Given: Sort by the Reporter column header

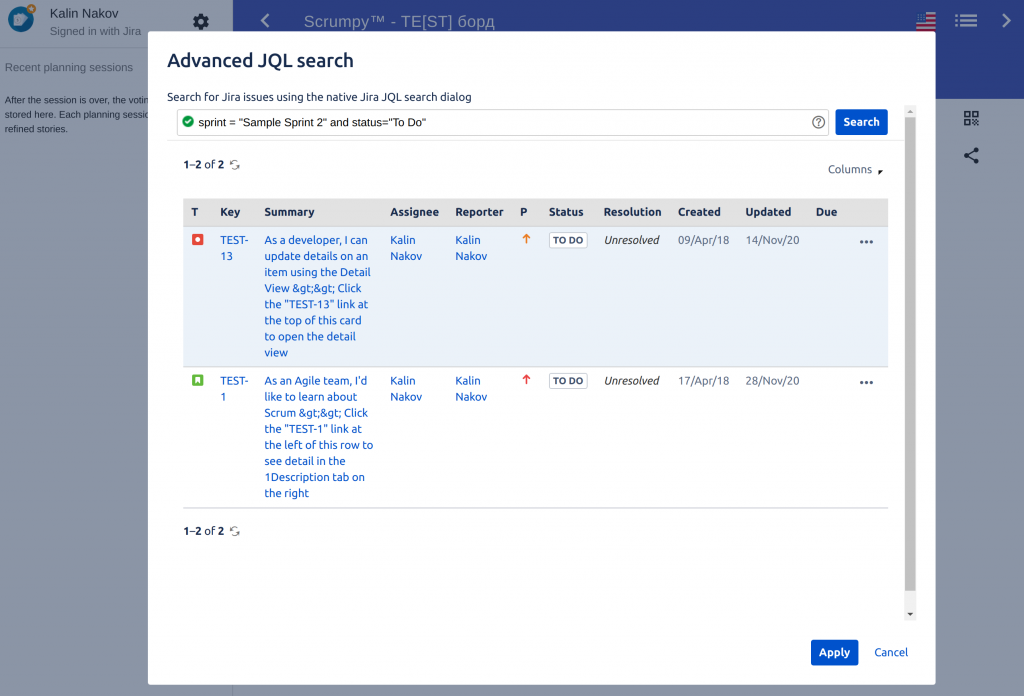Looking at the screenshot, I should click(479, 212).
